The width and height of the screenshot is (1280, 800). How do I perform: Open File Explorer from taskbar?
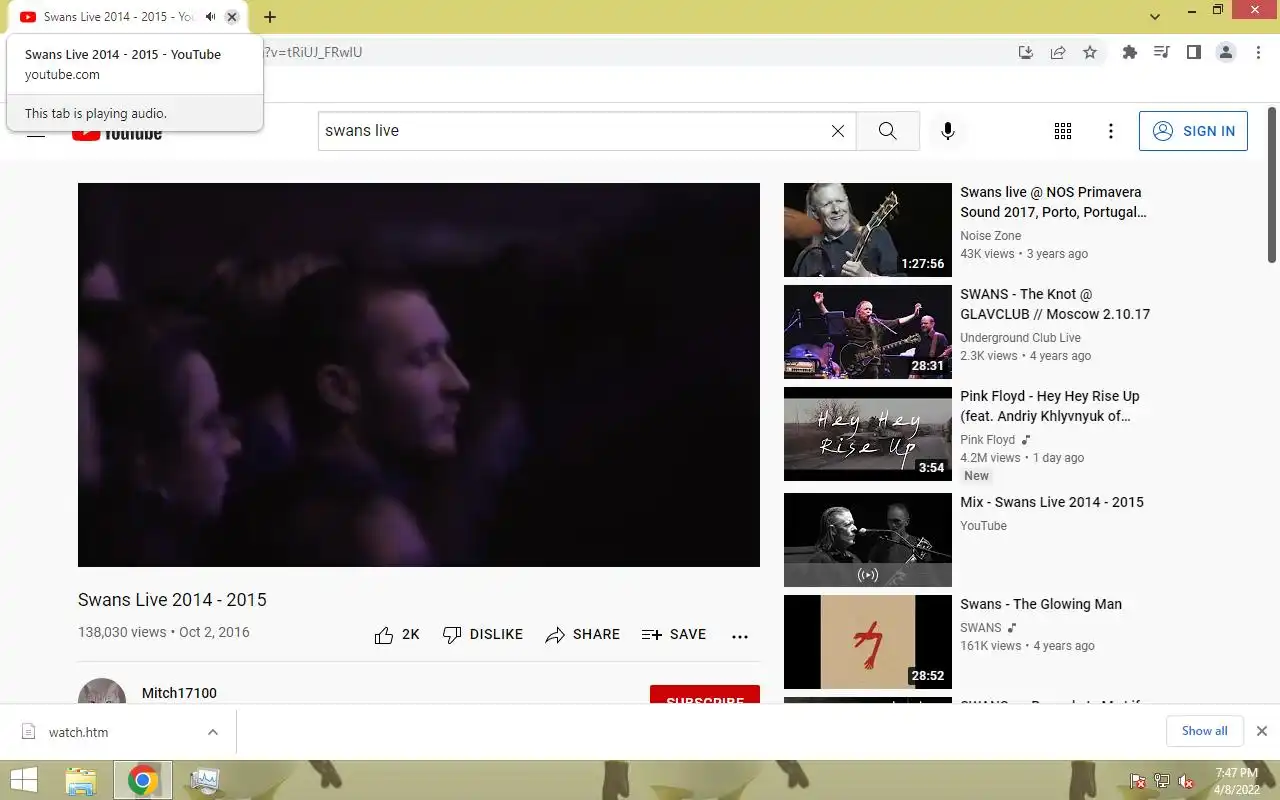coord(81,780)
